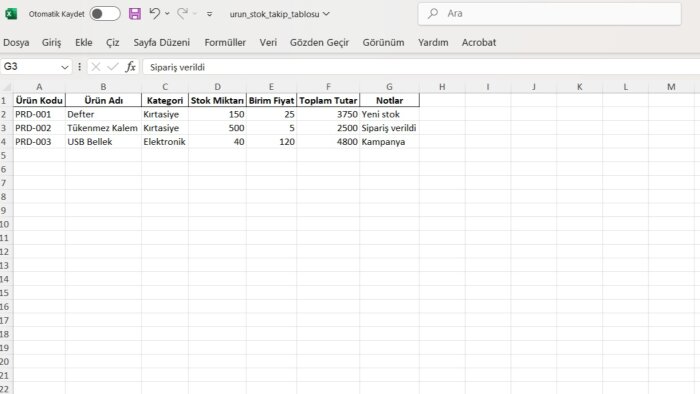
Task: Click the Insert Function fx icon
Action: (130, 67)
